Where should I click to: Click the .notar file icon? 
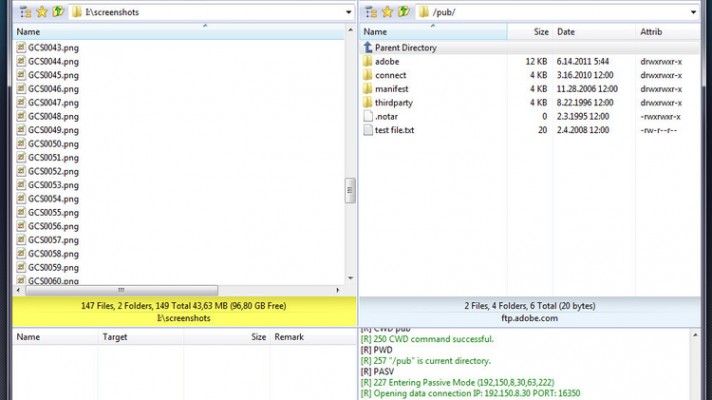[x=368, y=116]
